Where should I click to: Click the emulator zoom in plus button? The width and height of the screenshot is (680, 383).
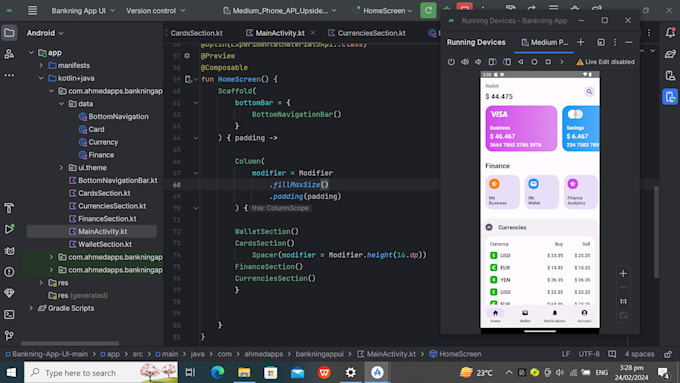623,273
